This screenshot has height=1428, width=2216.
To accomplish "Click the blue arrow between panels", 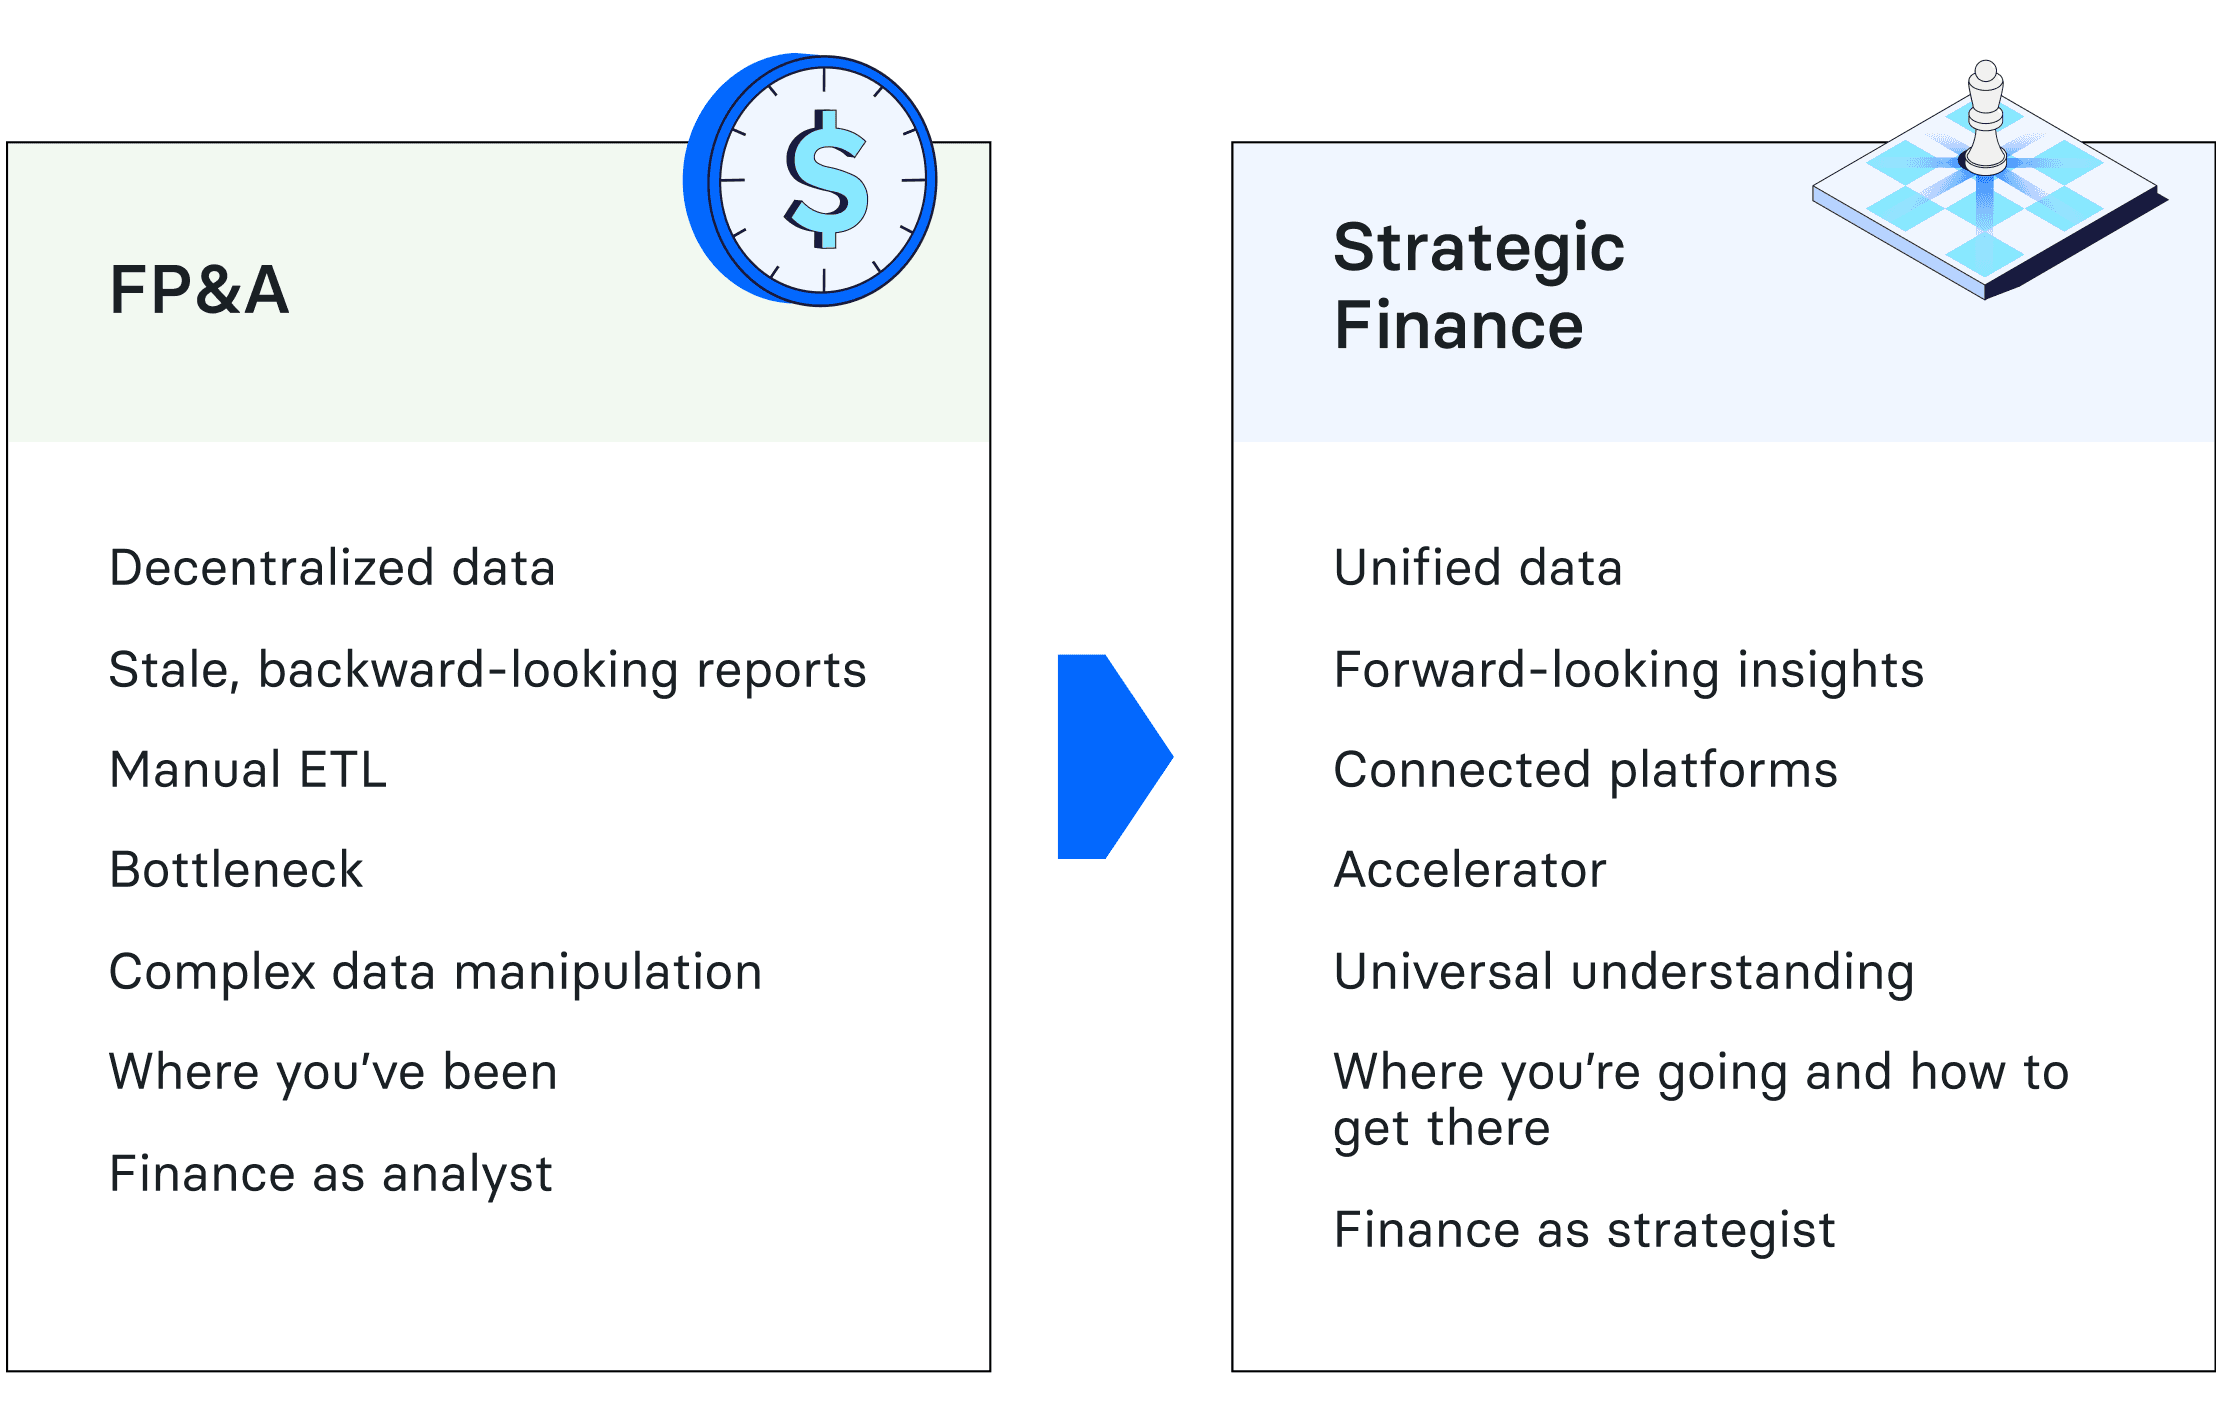I will 1115,757.
